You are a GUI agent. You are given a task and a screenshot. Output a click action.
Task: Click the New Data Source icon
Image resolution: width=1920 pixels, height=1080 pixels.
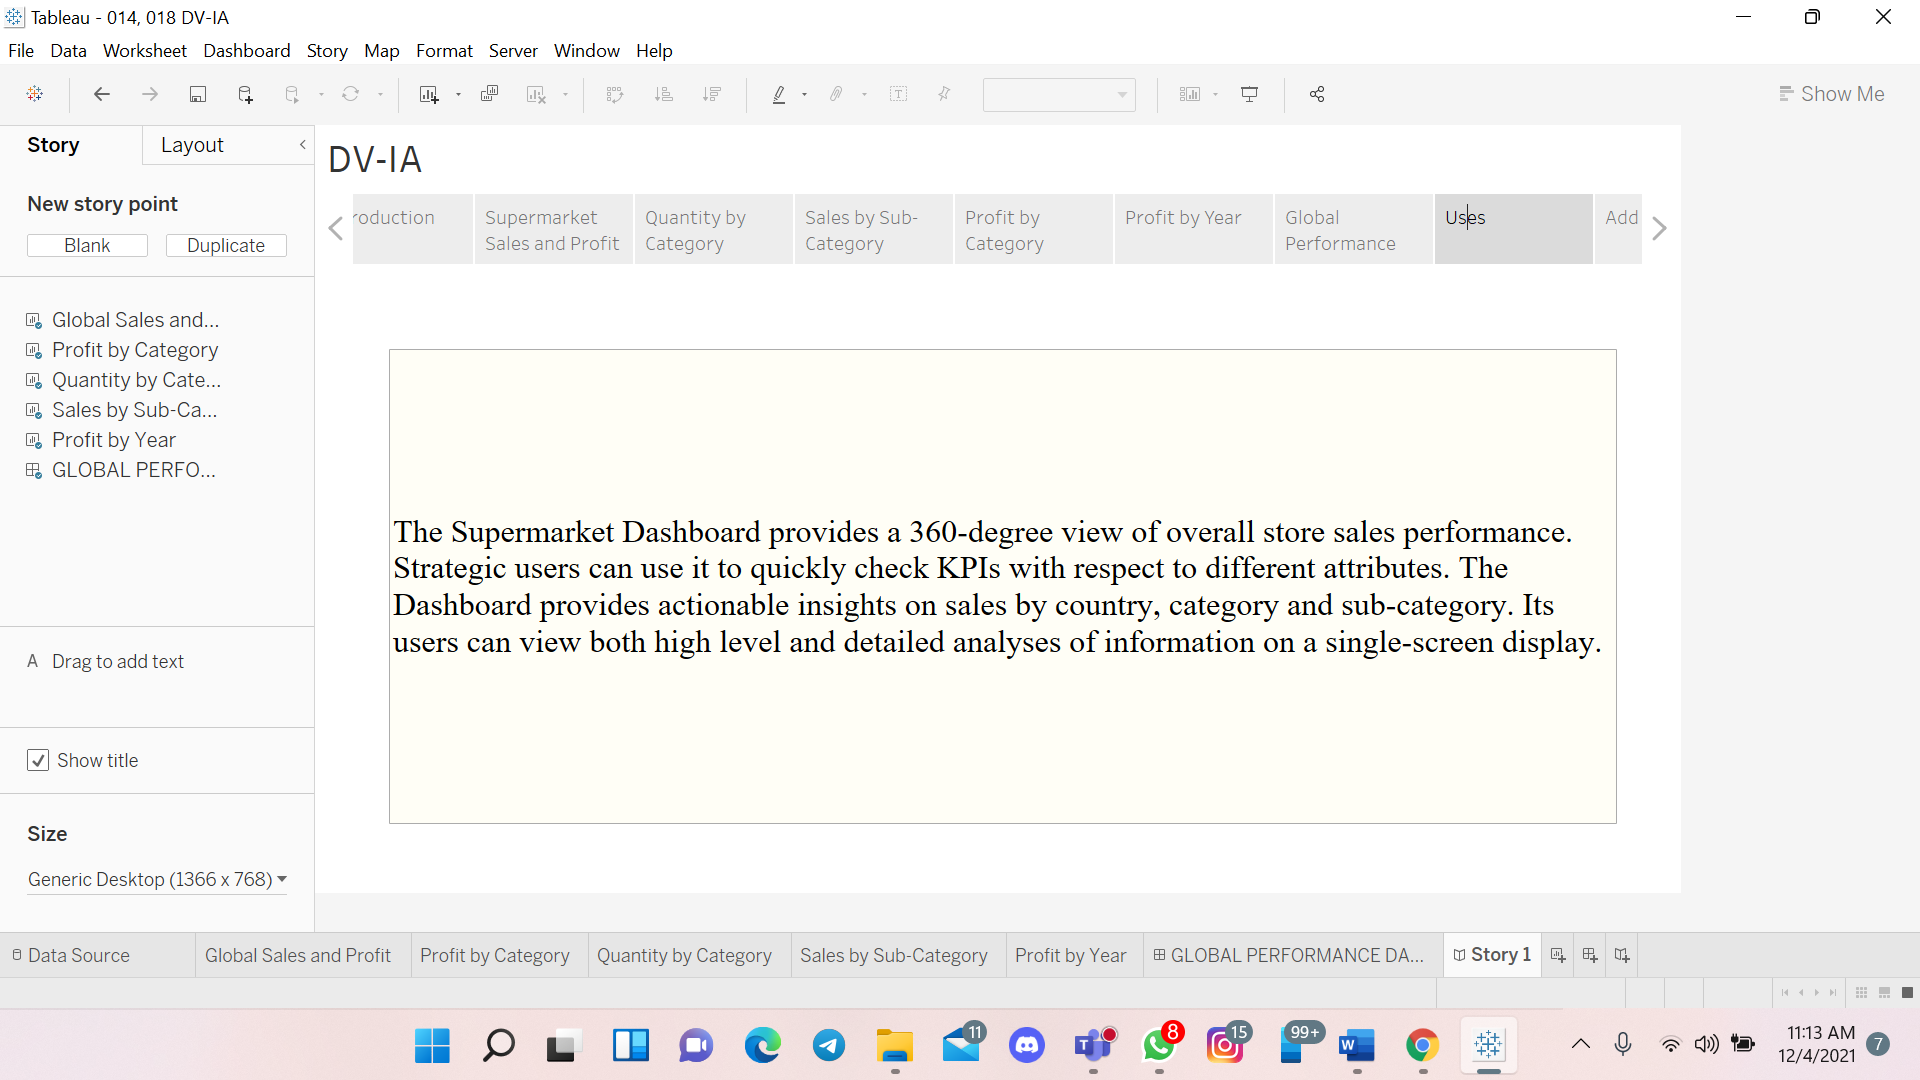tap(245, 94)
